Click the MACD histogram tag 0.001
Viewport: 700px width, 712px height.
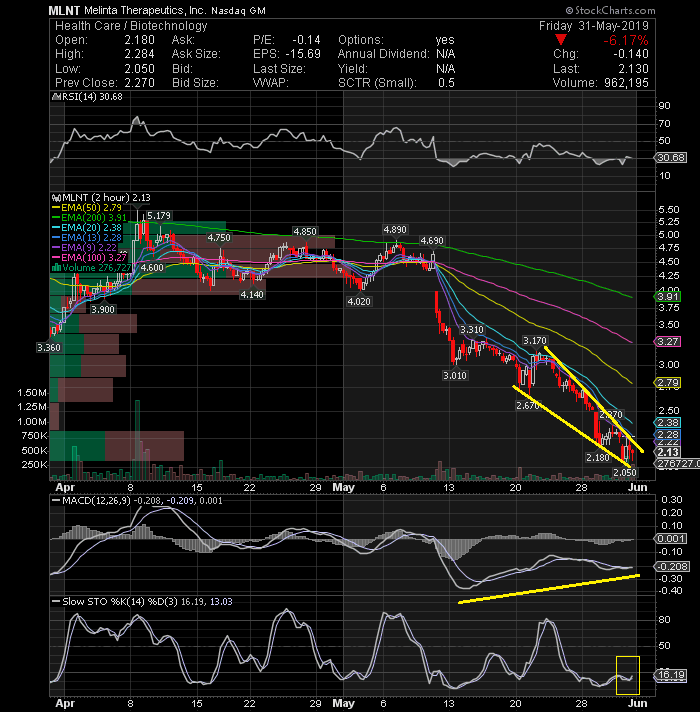click(670, 539)
